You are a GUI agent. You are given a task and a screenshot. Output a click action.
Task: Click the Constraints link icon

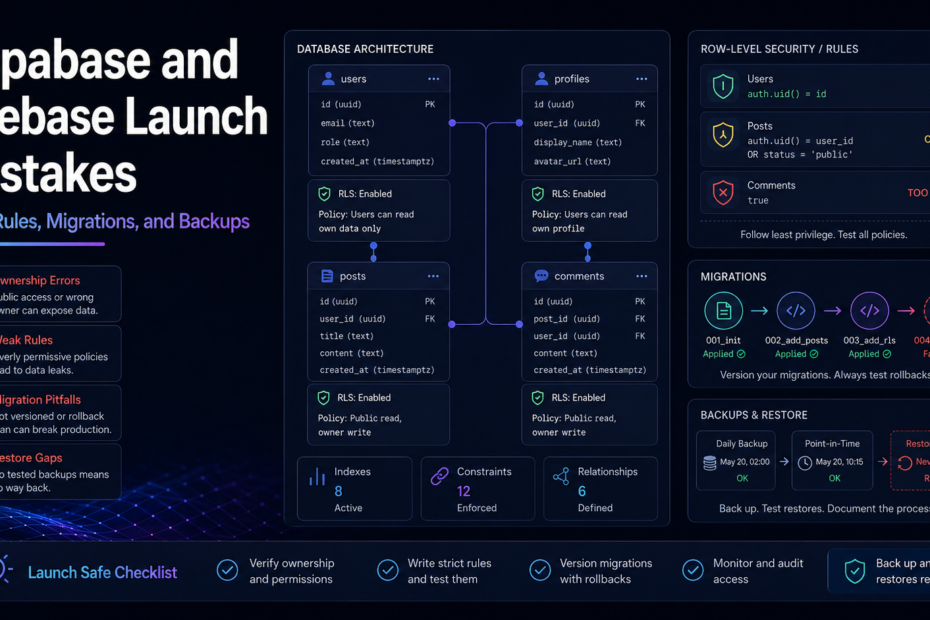[439, 476]
